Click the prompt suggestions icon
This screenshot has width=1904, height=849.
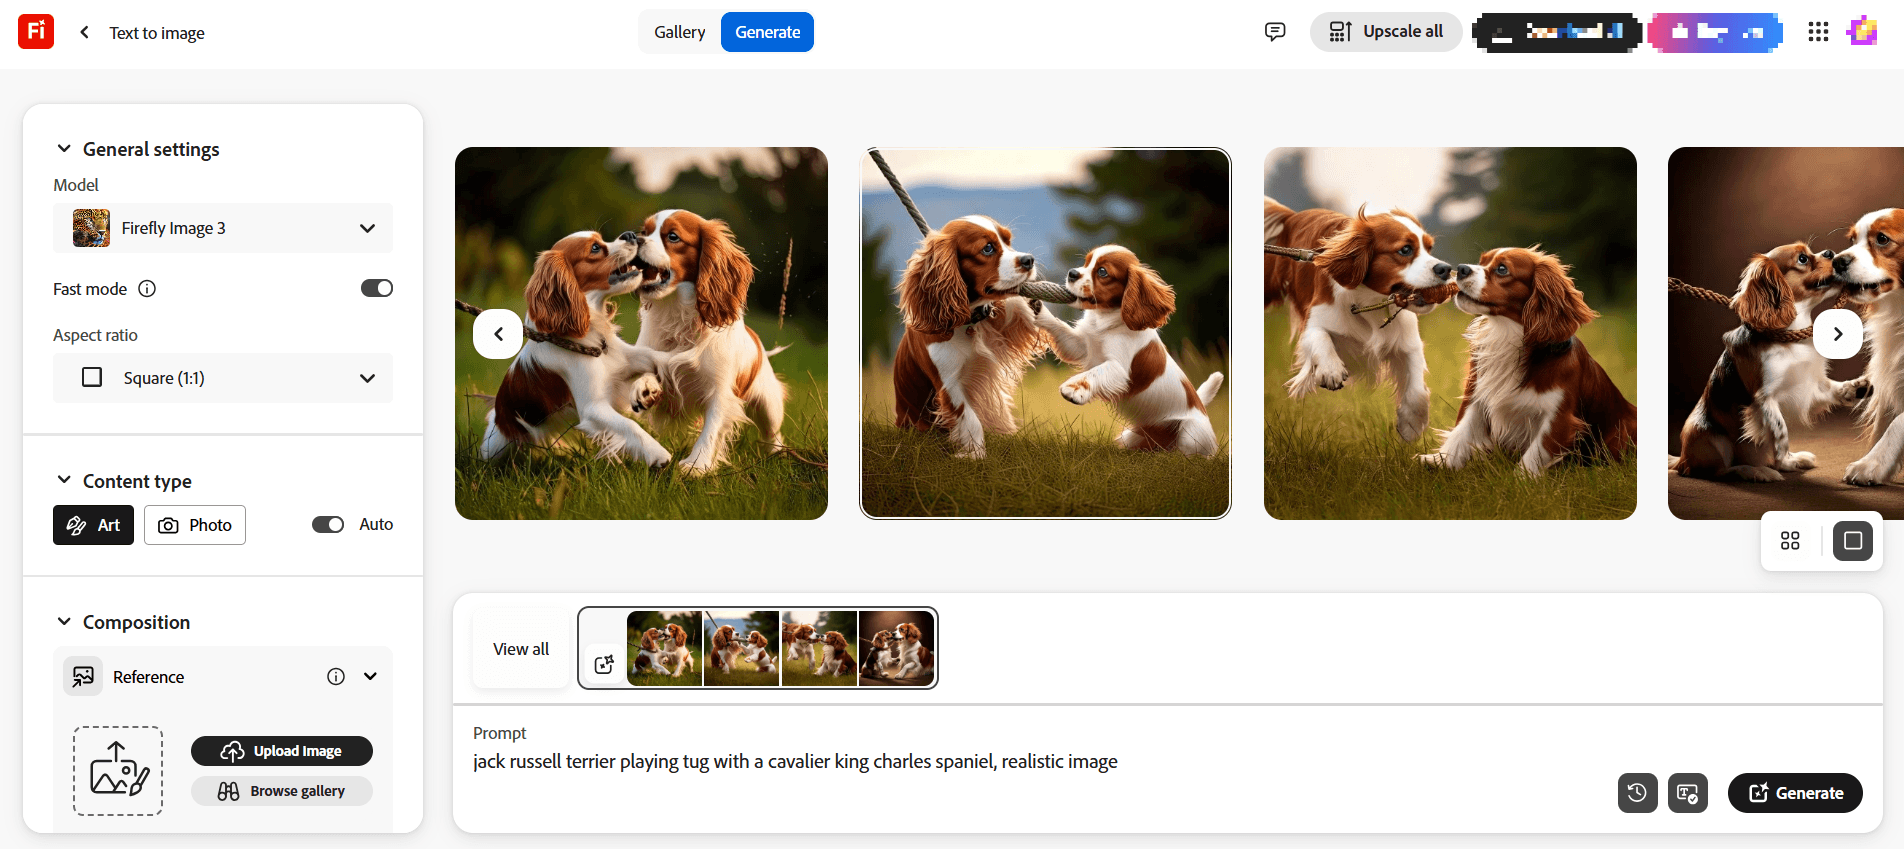point(1688,793)
